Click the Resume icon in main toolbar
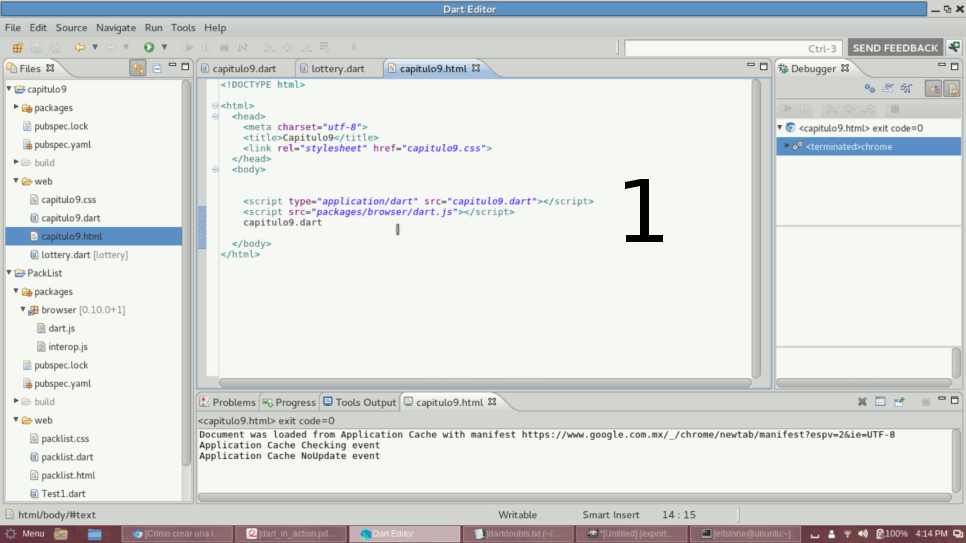The height and width of the screenshot is (543, 966). click(187, 47)
